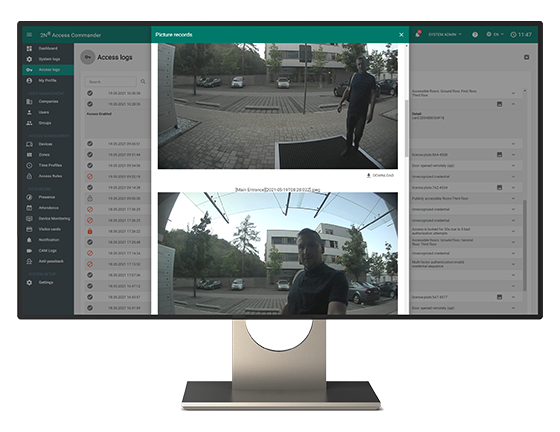
Task: Click the Search input field
Action: click(x=111, y=82)
